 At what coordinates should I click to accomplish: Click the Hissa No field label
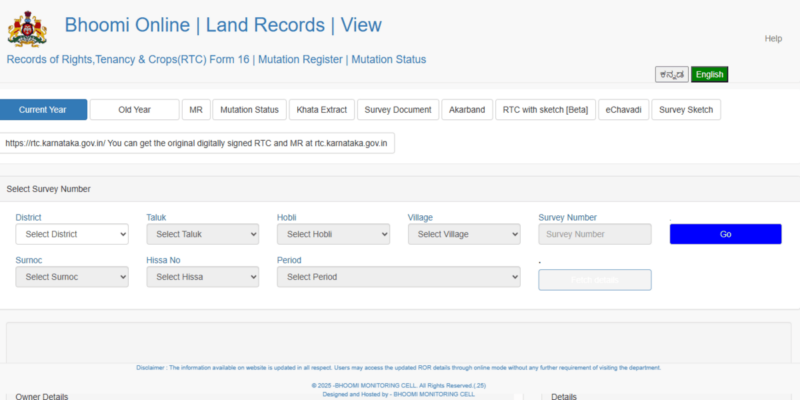click(x=163, y=260)
